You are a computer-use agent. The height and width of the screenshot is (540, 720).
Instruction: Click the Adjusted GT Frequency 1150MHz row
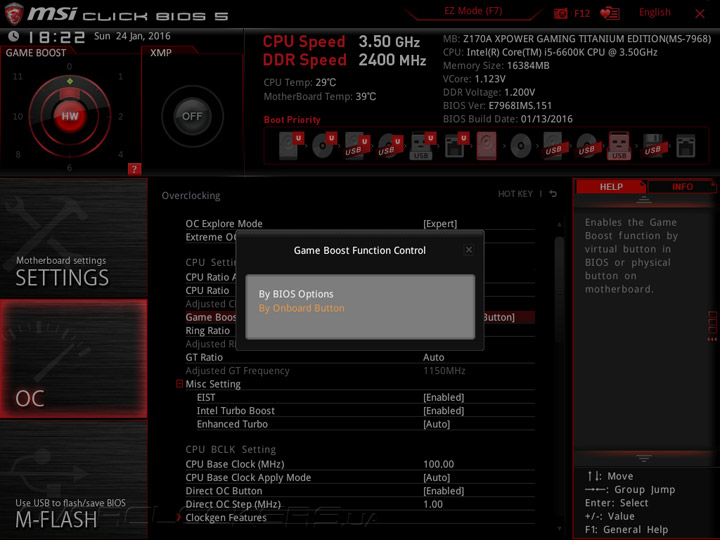coord(360,371)
